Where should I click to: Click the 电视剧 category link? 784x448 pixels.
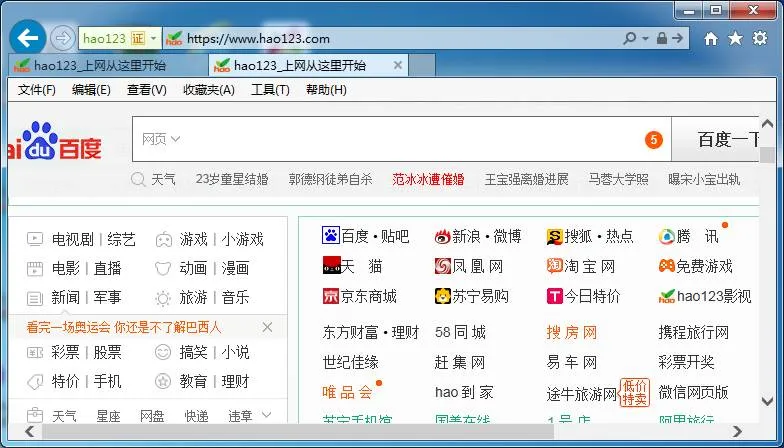click(72, 240)
